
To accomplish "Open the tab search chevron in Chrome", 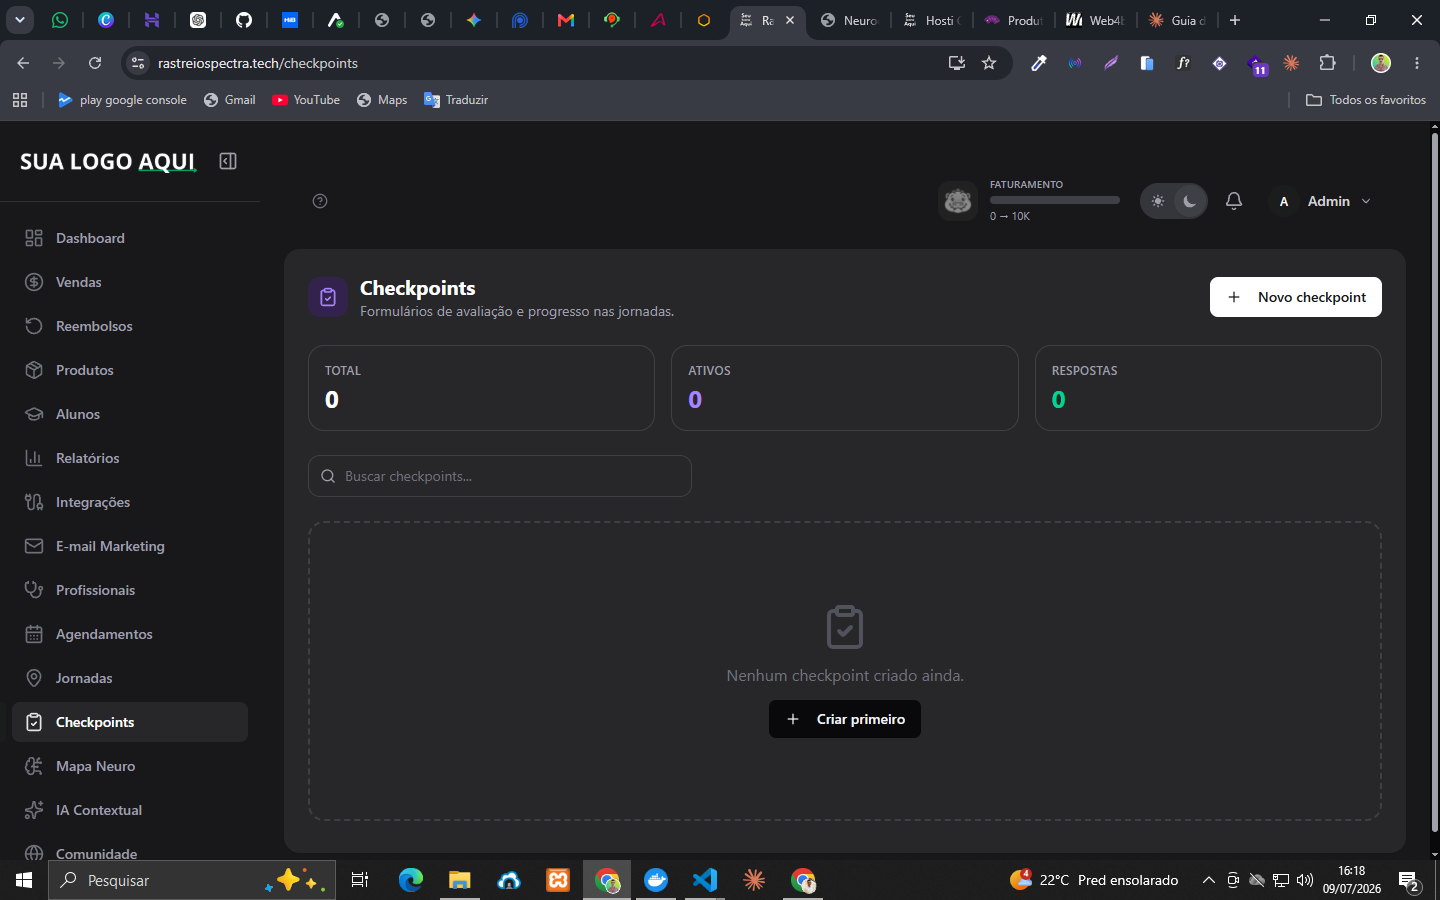I will 20,20.
